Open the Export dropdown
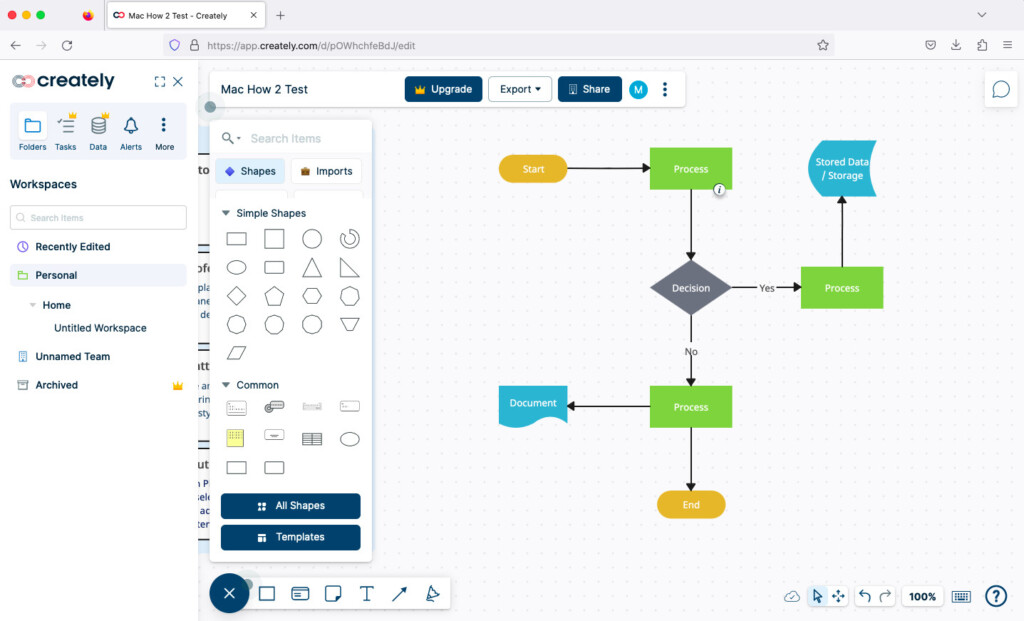Screen dimensions: 1024x621 pos(520,89)
